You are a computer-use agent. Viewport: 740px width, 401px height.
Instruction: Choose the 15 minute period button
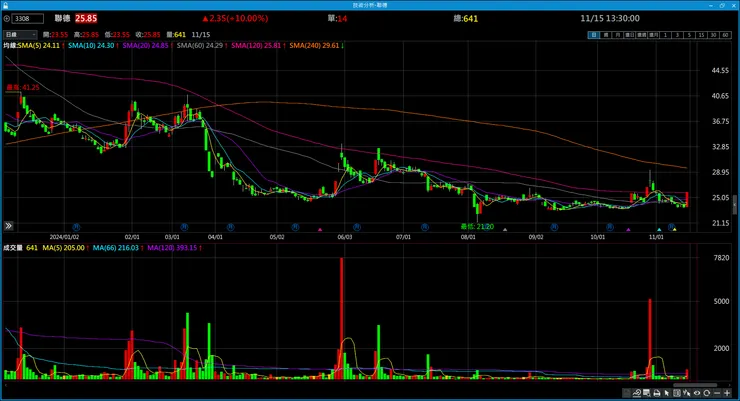click(x=702, y=35)
